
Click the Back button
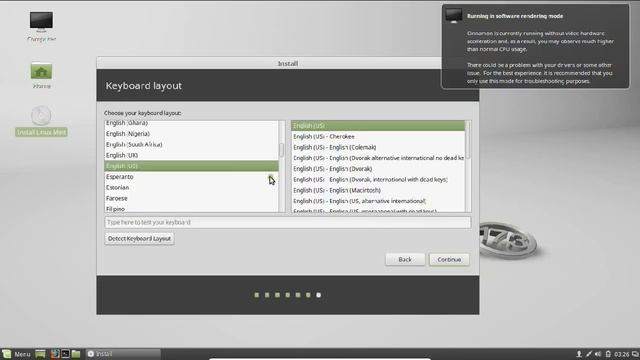point(405,260)
